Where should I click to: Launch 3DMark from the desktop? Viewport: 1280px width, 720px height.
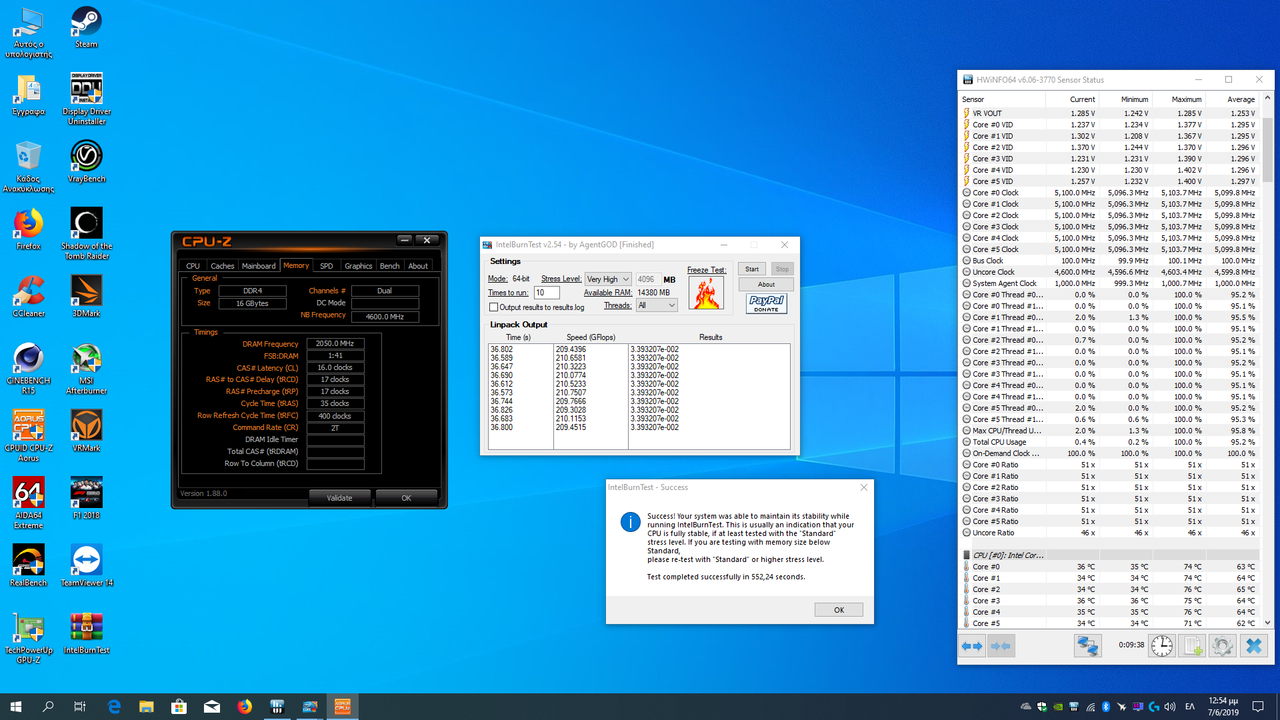tap(86, 295)
